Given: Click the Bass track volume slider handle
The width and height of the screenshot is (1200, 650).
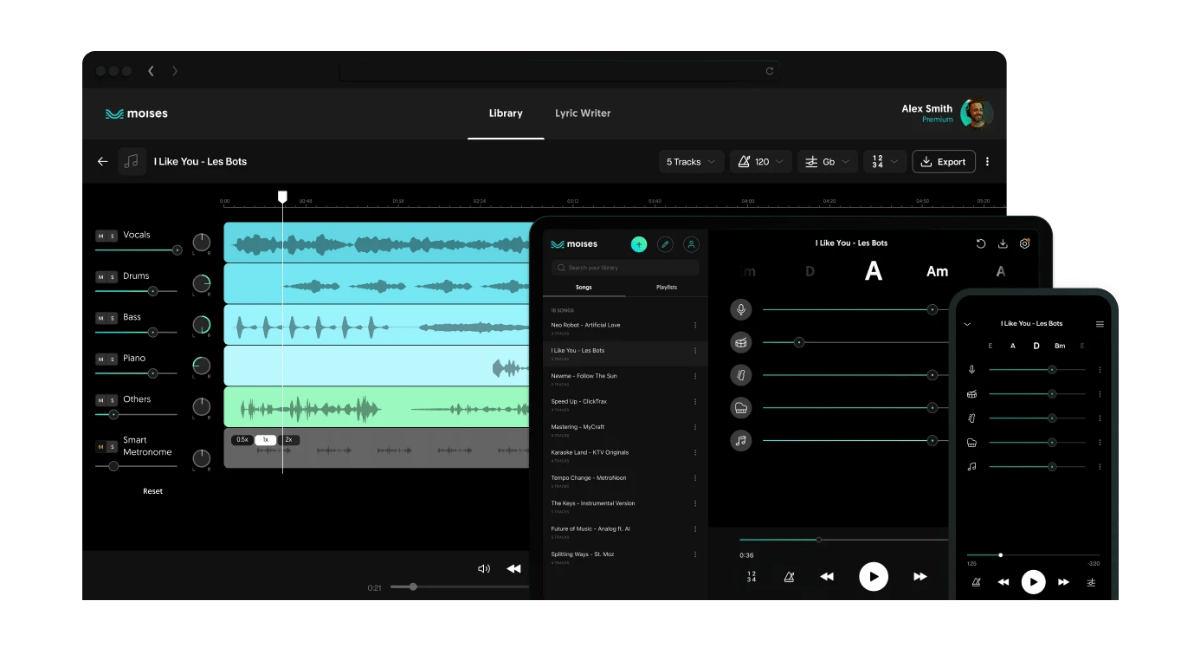Looking at the screenshot, I should point(153,332).
